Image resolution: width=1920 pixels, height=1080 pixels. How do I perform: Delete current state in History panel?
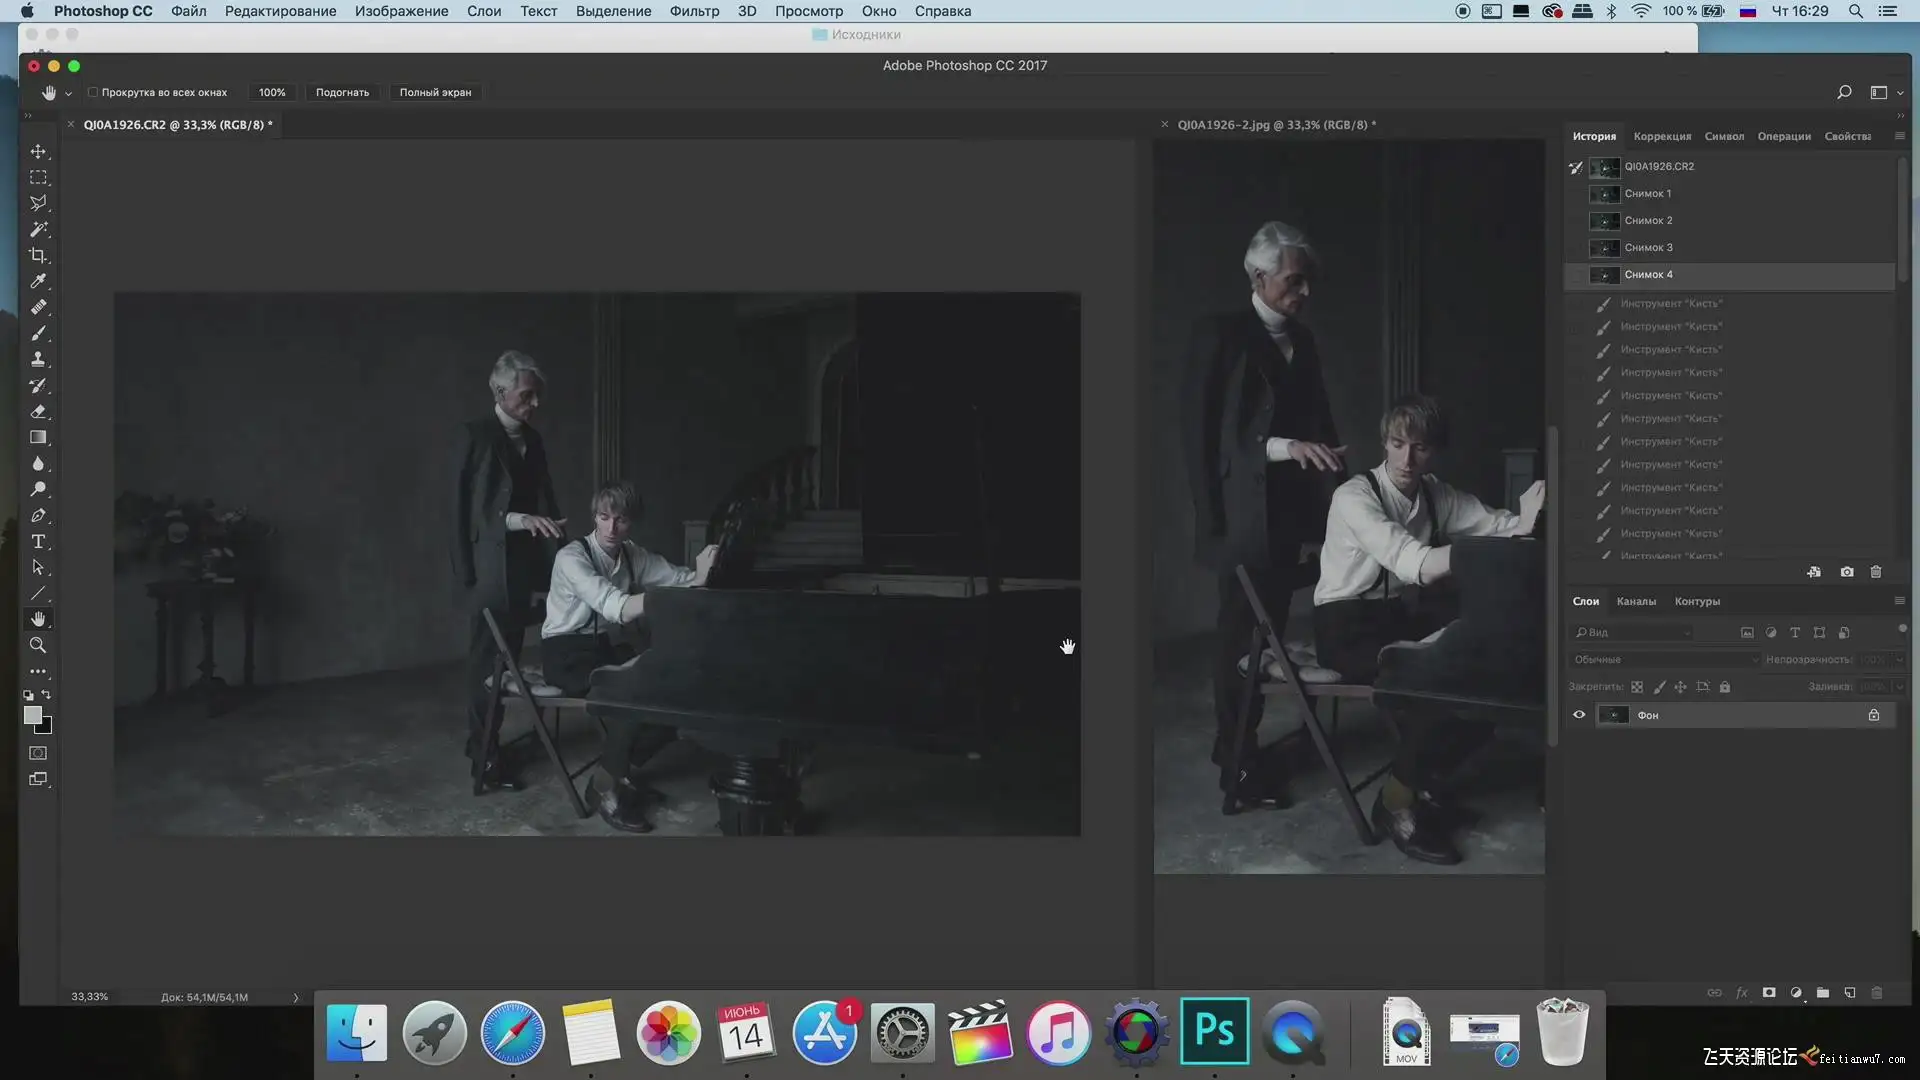point(1876,572)
